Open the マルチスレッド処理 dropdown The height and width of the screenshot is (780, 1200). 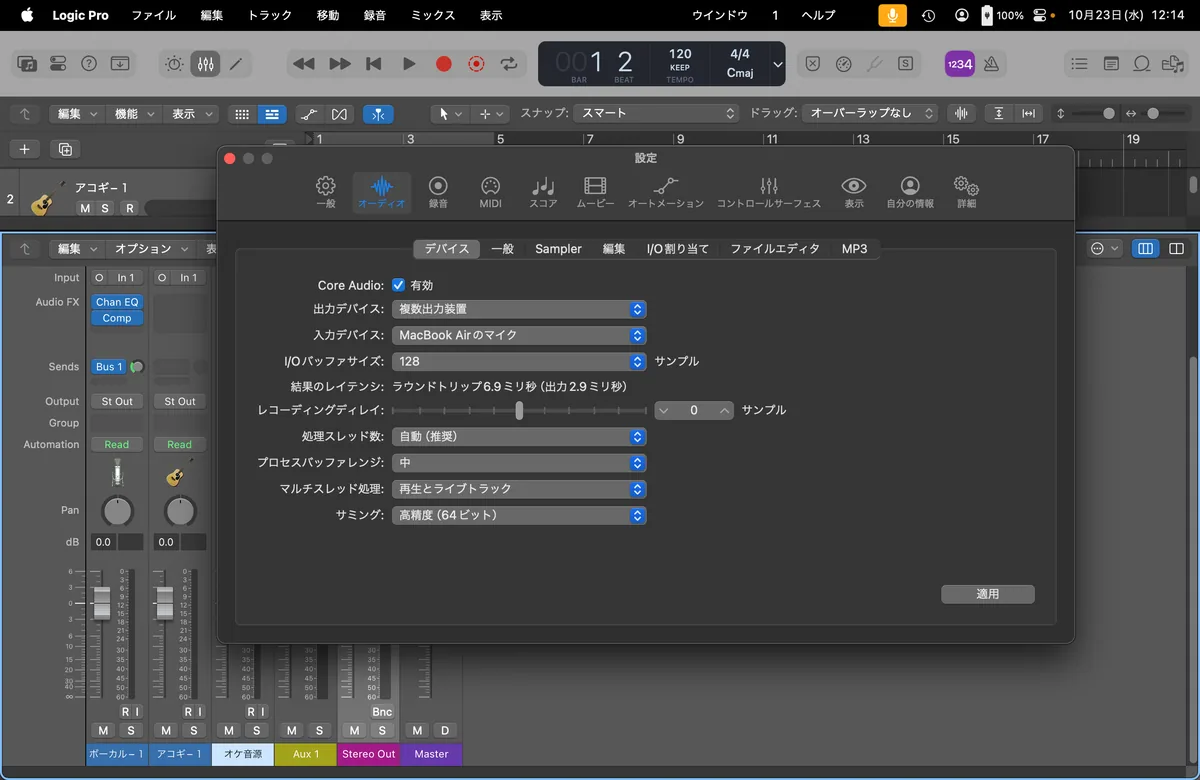coord(519,489)
